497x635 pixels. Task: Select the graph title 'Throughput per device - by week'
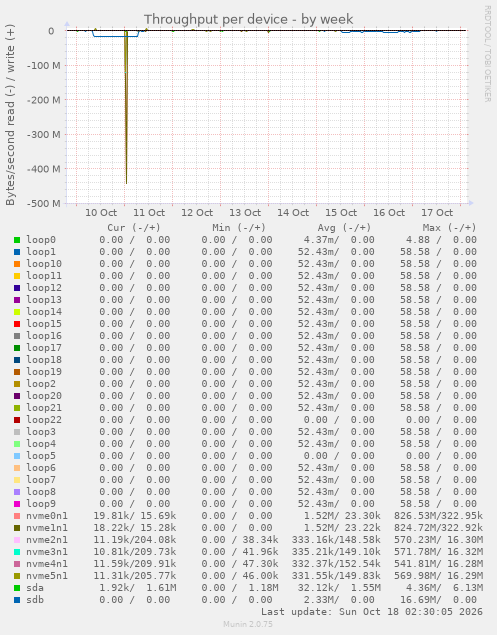click(x=249, y=19)
